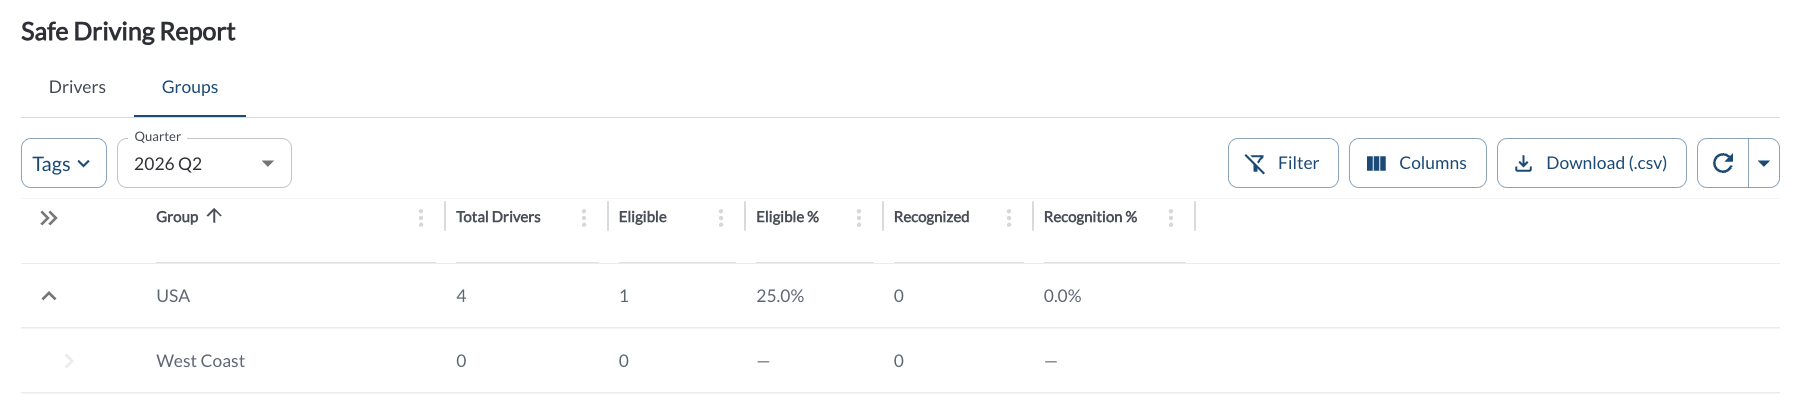
Task: Expand the West Coast group row
Action: [x=69, y=361]
